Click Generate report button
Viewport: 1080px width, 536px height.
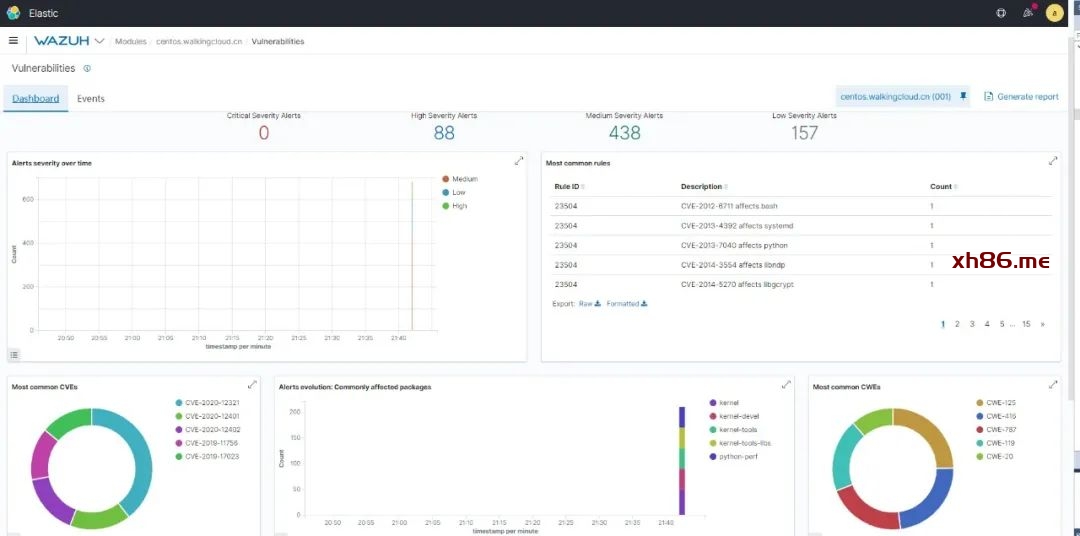pos(1021,97)
